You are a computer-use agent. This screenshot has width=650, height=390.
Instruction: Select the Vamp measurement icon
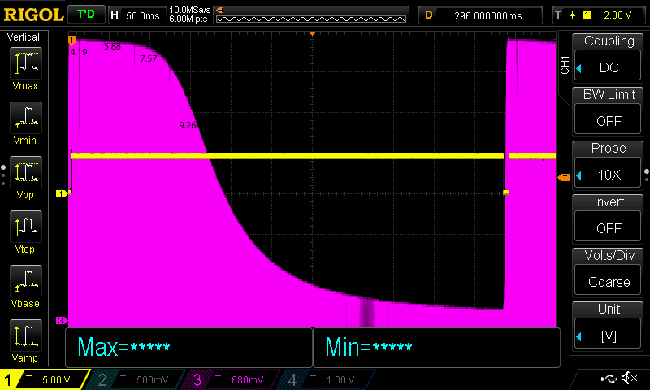click(25, 336)
